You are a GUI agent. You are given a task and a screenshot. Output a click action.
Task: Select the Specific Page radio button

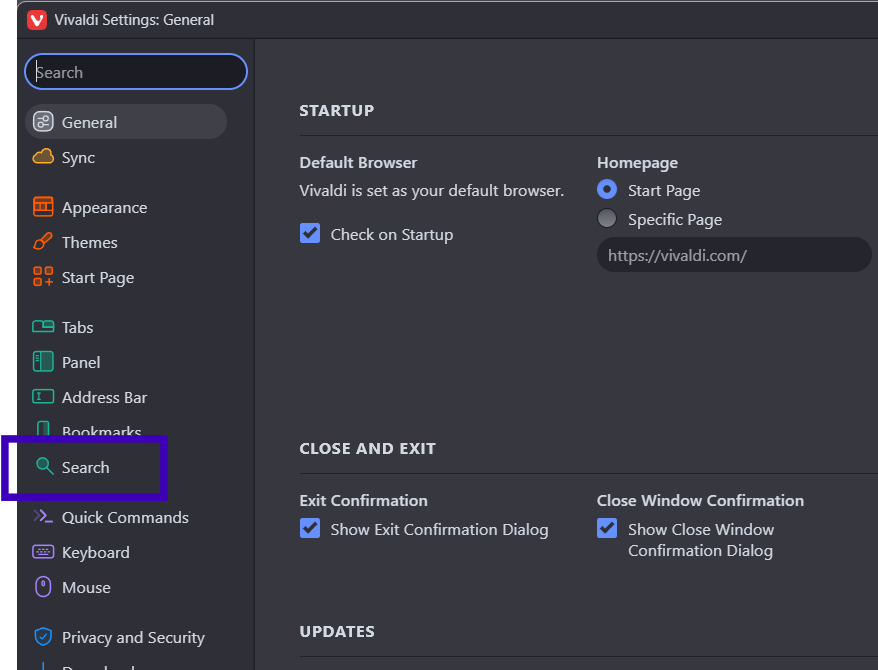click(607, 219)
